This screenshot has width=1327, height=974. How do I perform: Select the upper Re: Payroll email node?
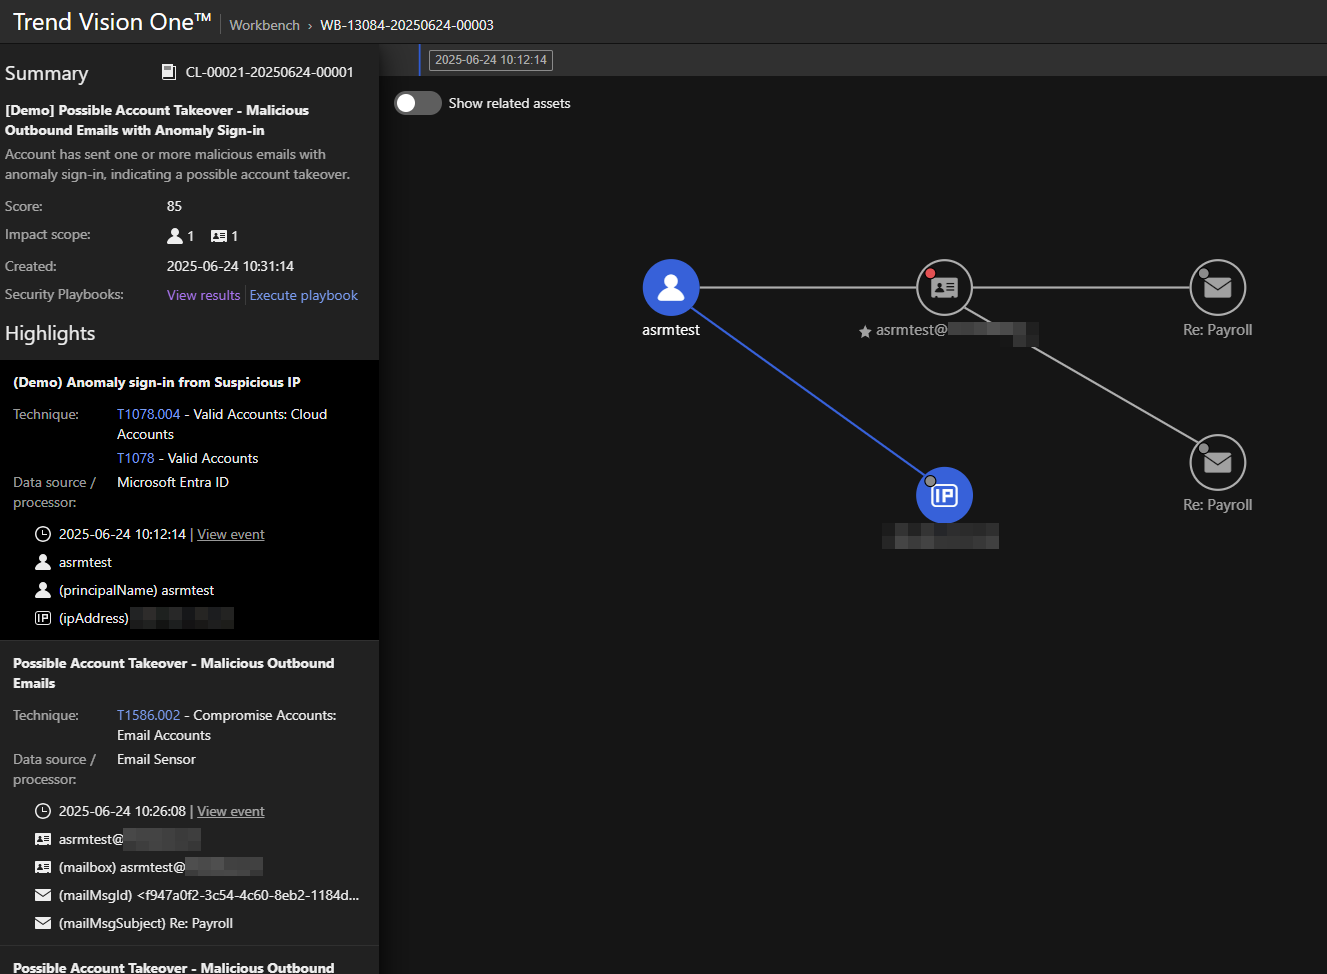point(1217,288)
